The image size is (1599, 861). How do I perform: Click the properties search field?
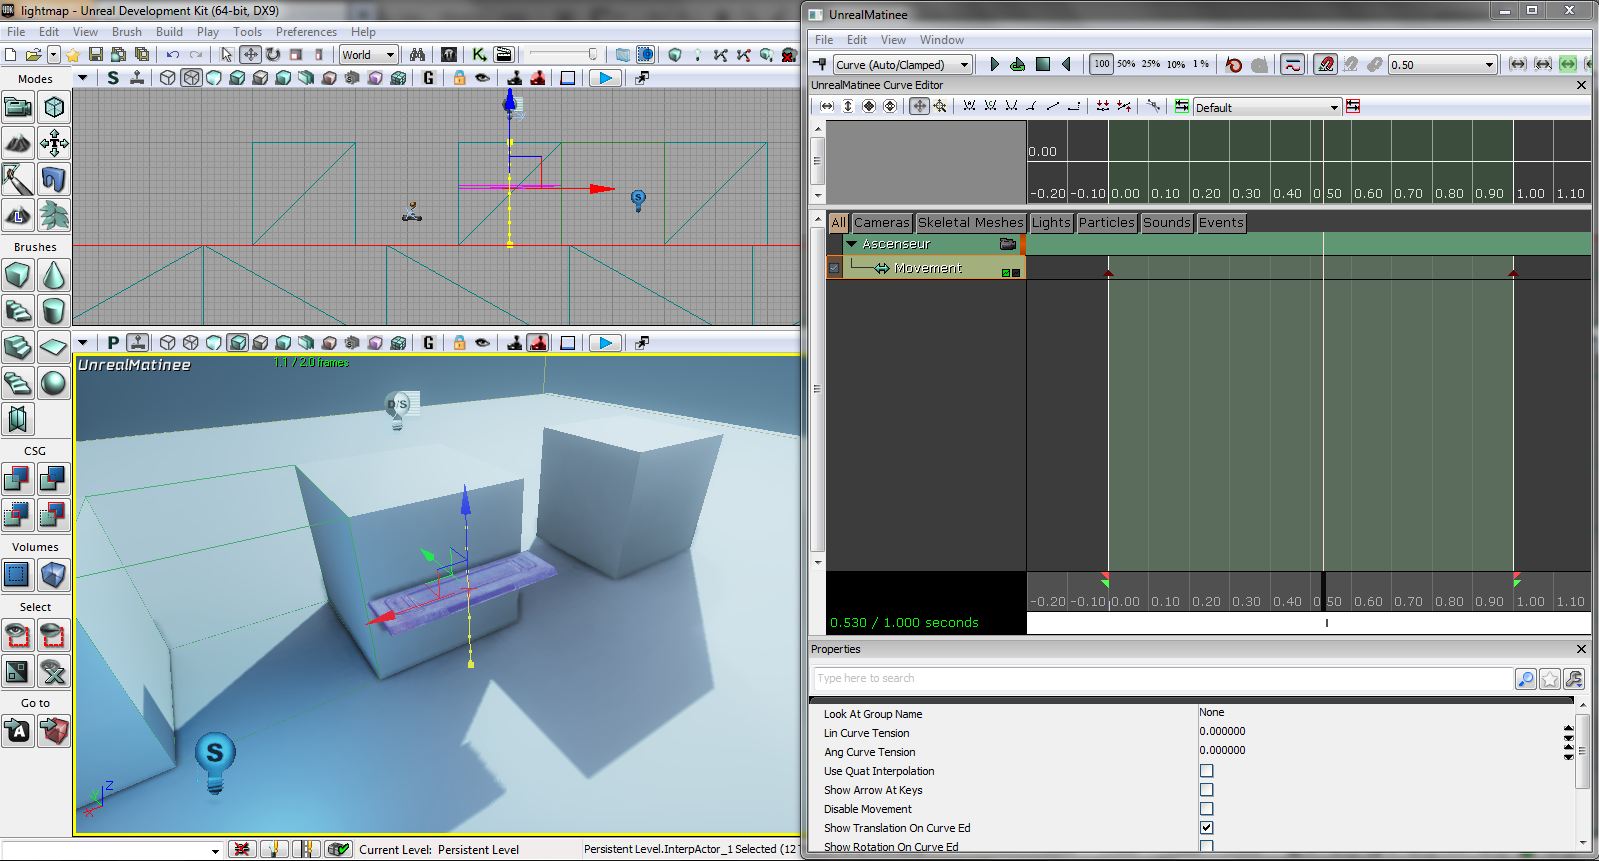pyautogui.click(x=1162, y=678)
